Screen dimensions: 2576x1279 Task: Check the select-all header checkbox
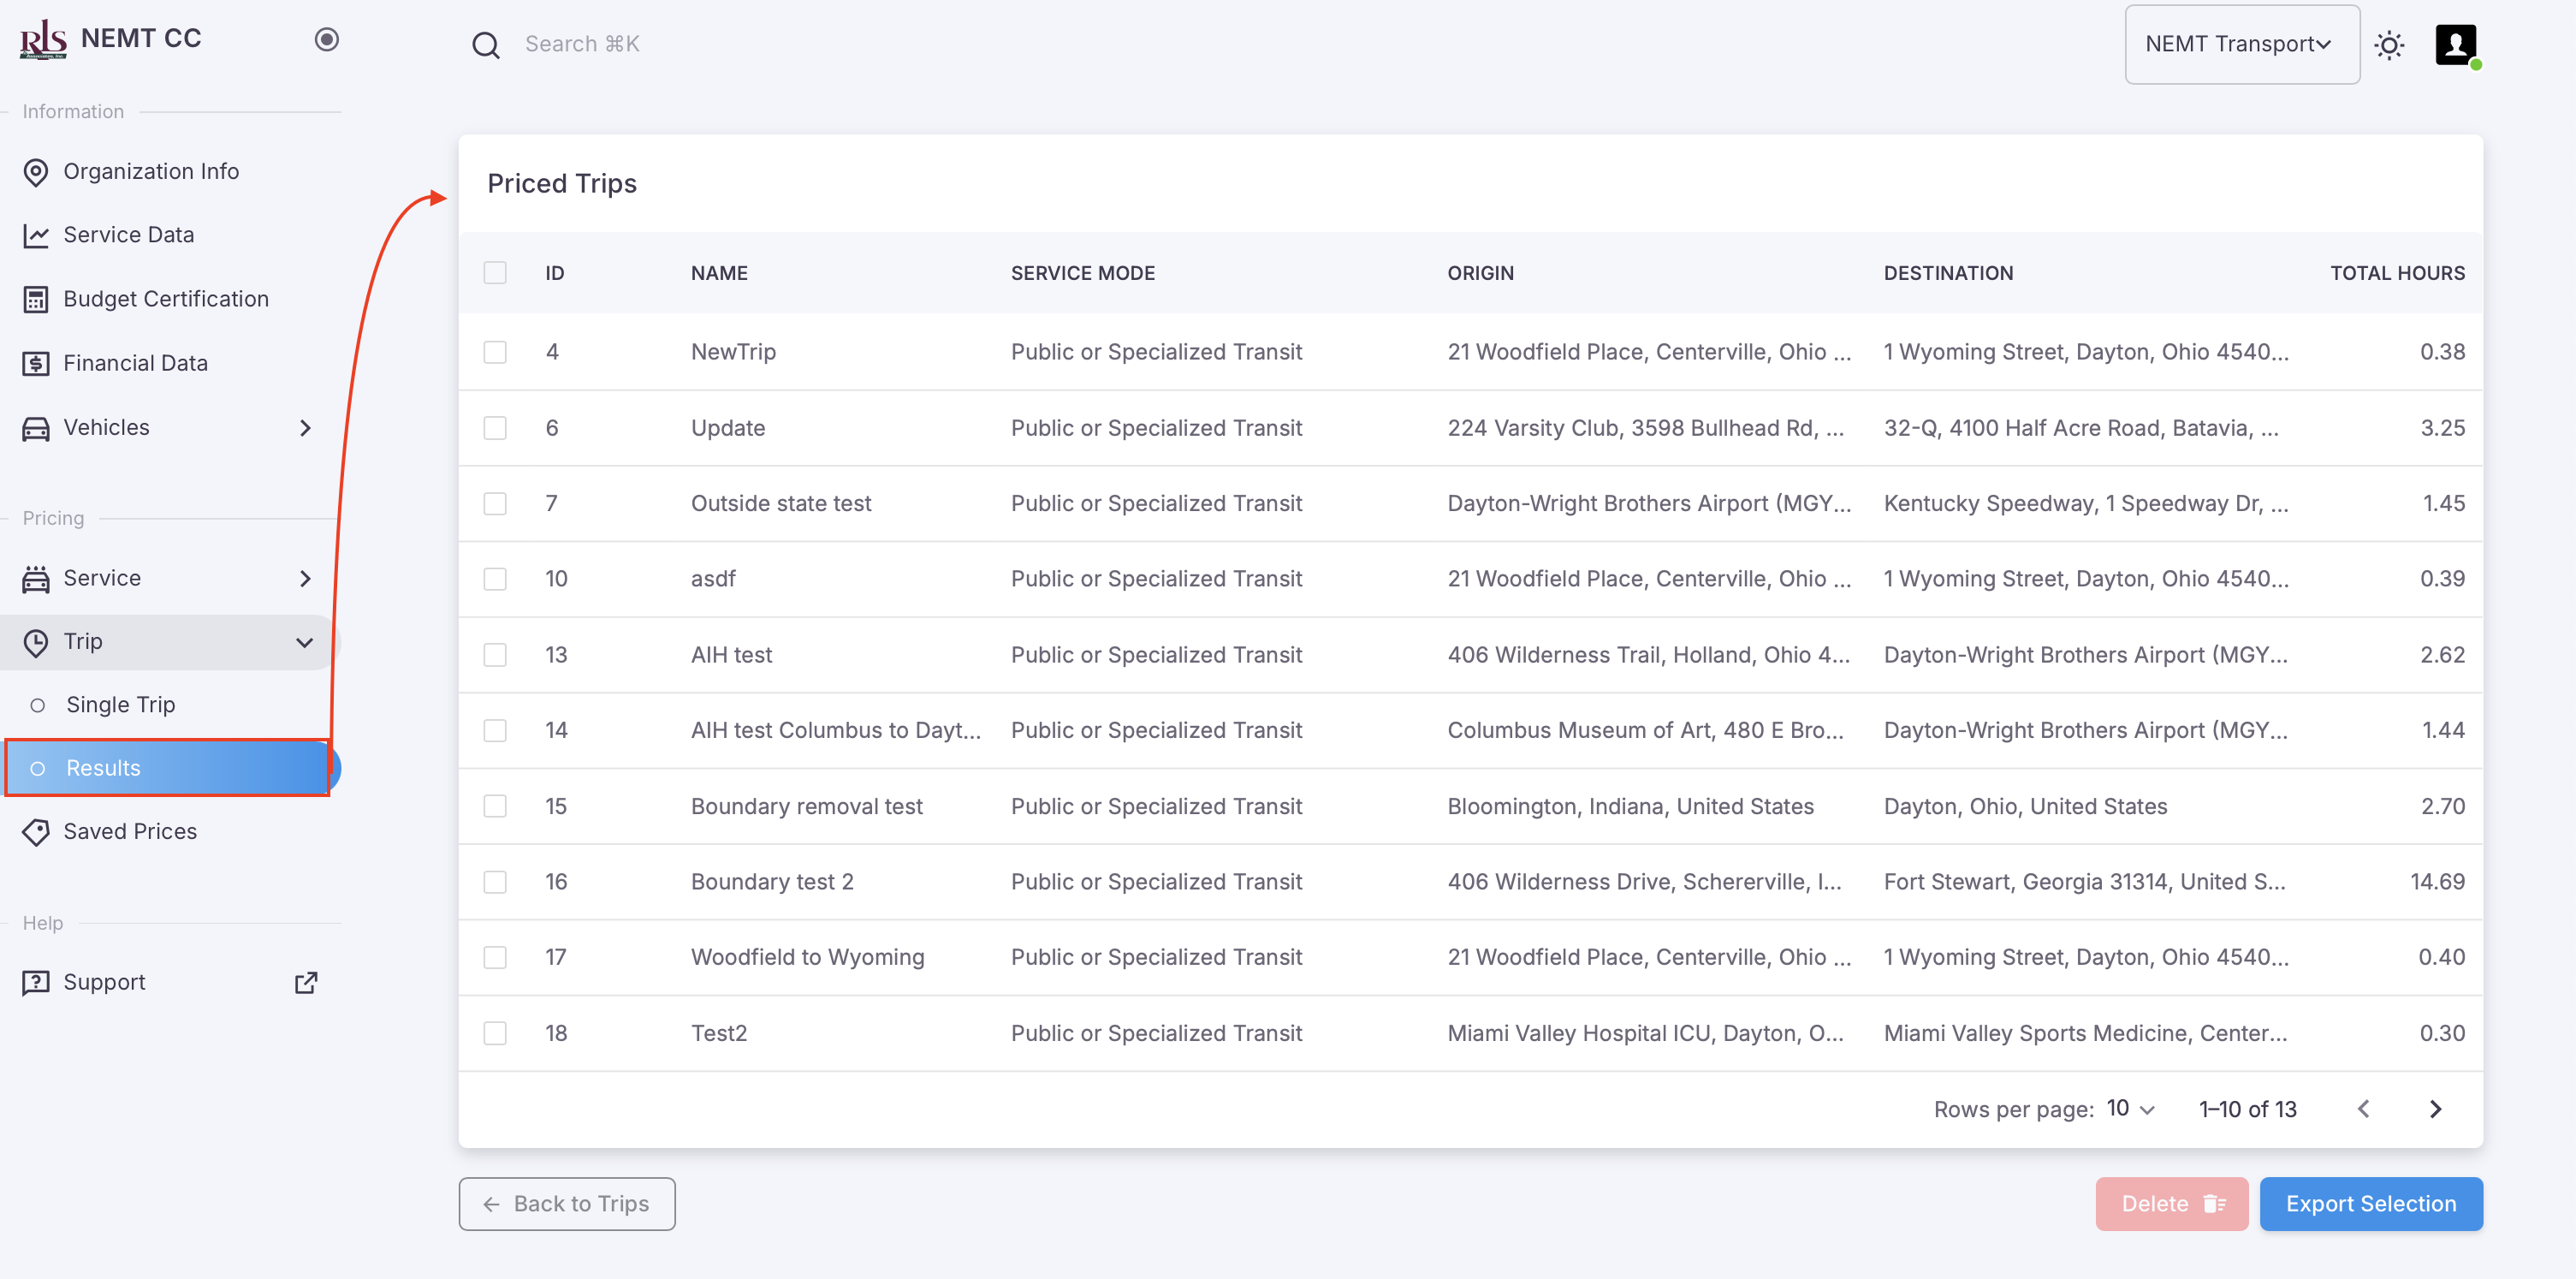point(495,273)
